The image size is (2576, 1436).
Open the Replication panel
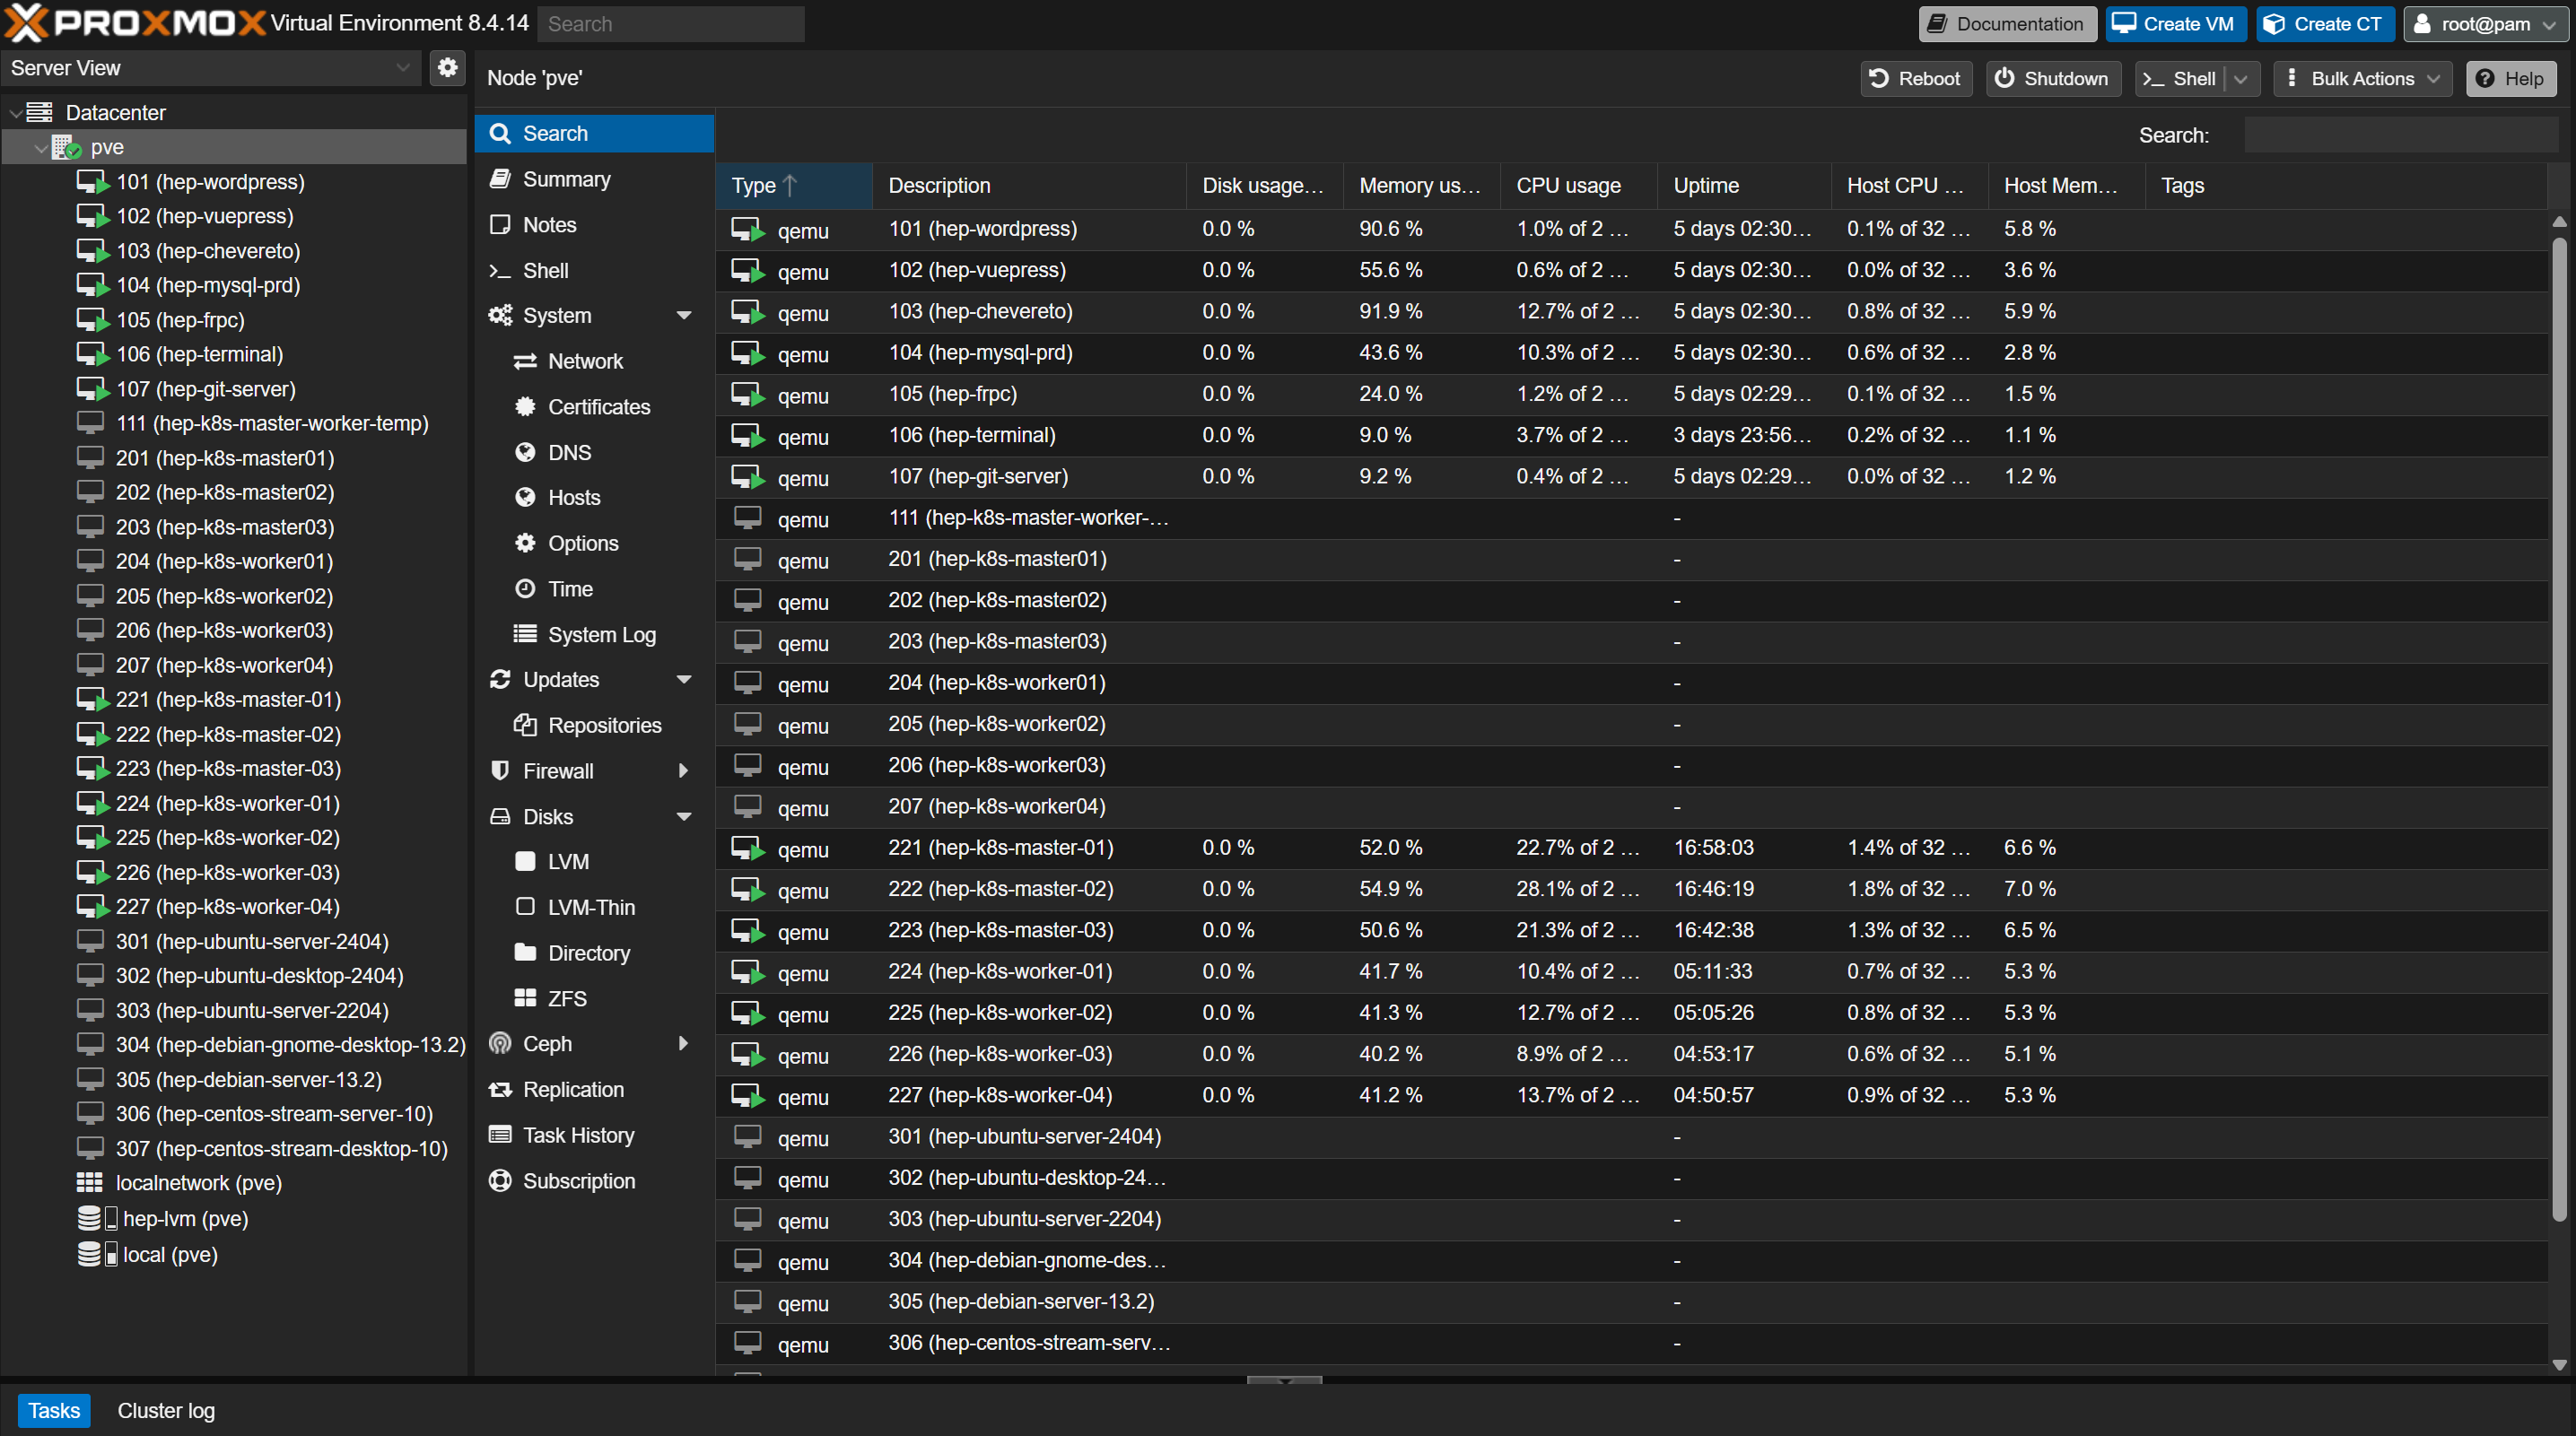(572, 1089)
